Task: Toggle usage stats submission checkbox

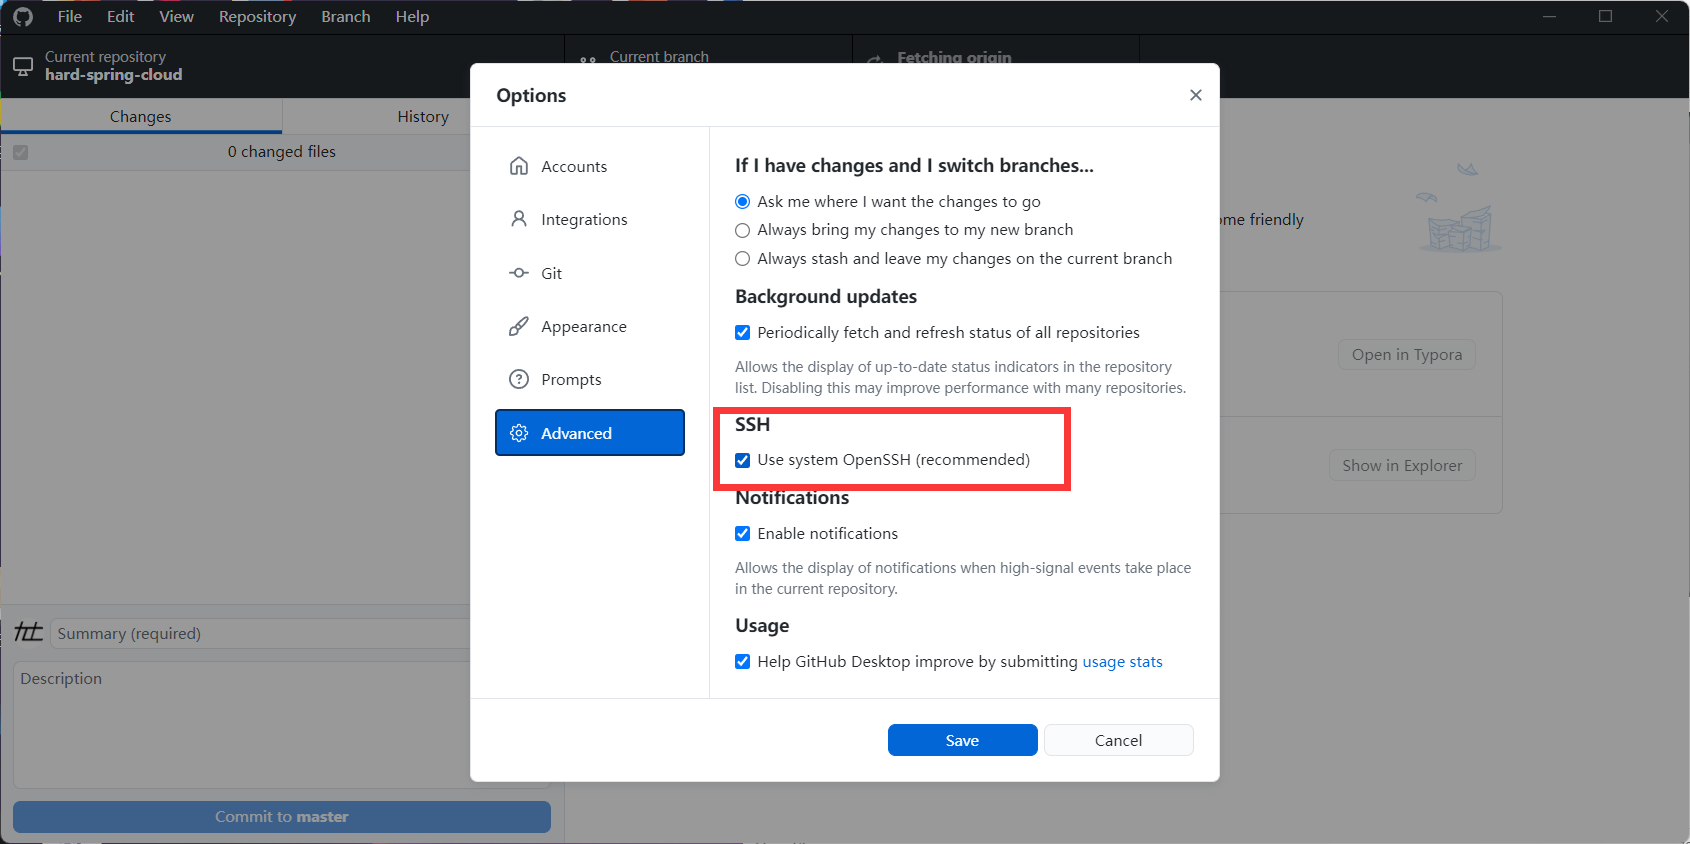Action: [742, 662]
